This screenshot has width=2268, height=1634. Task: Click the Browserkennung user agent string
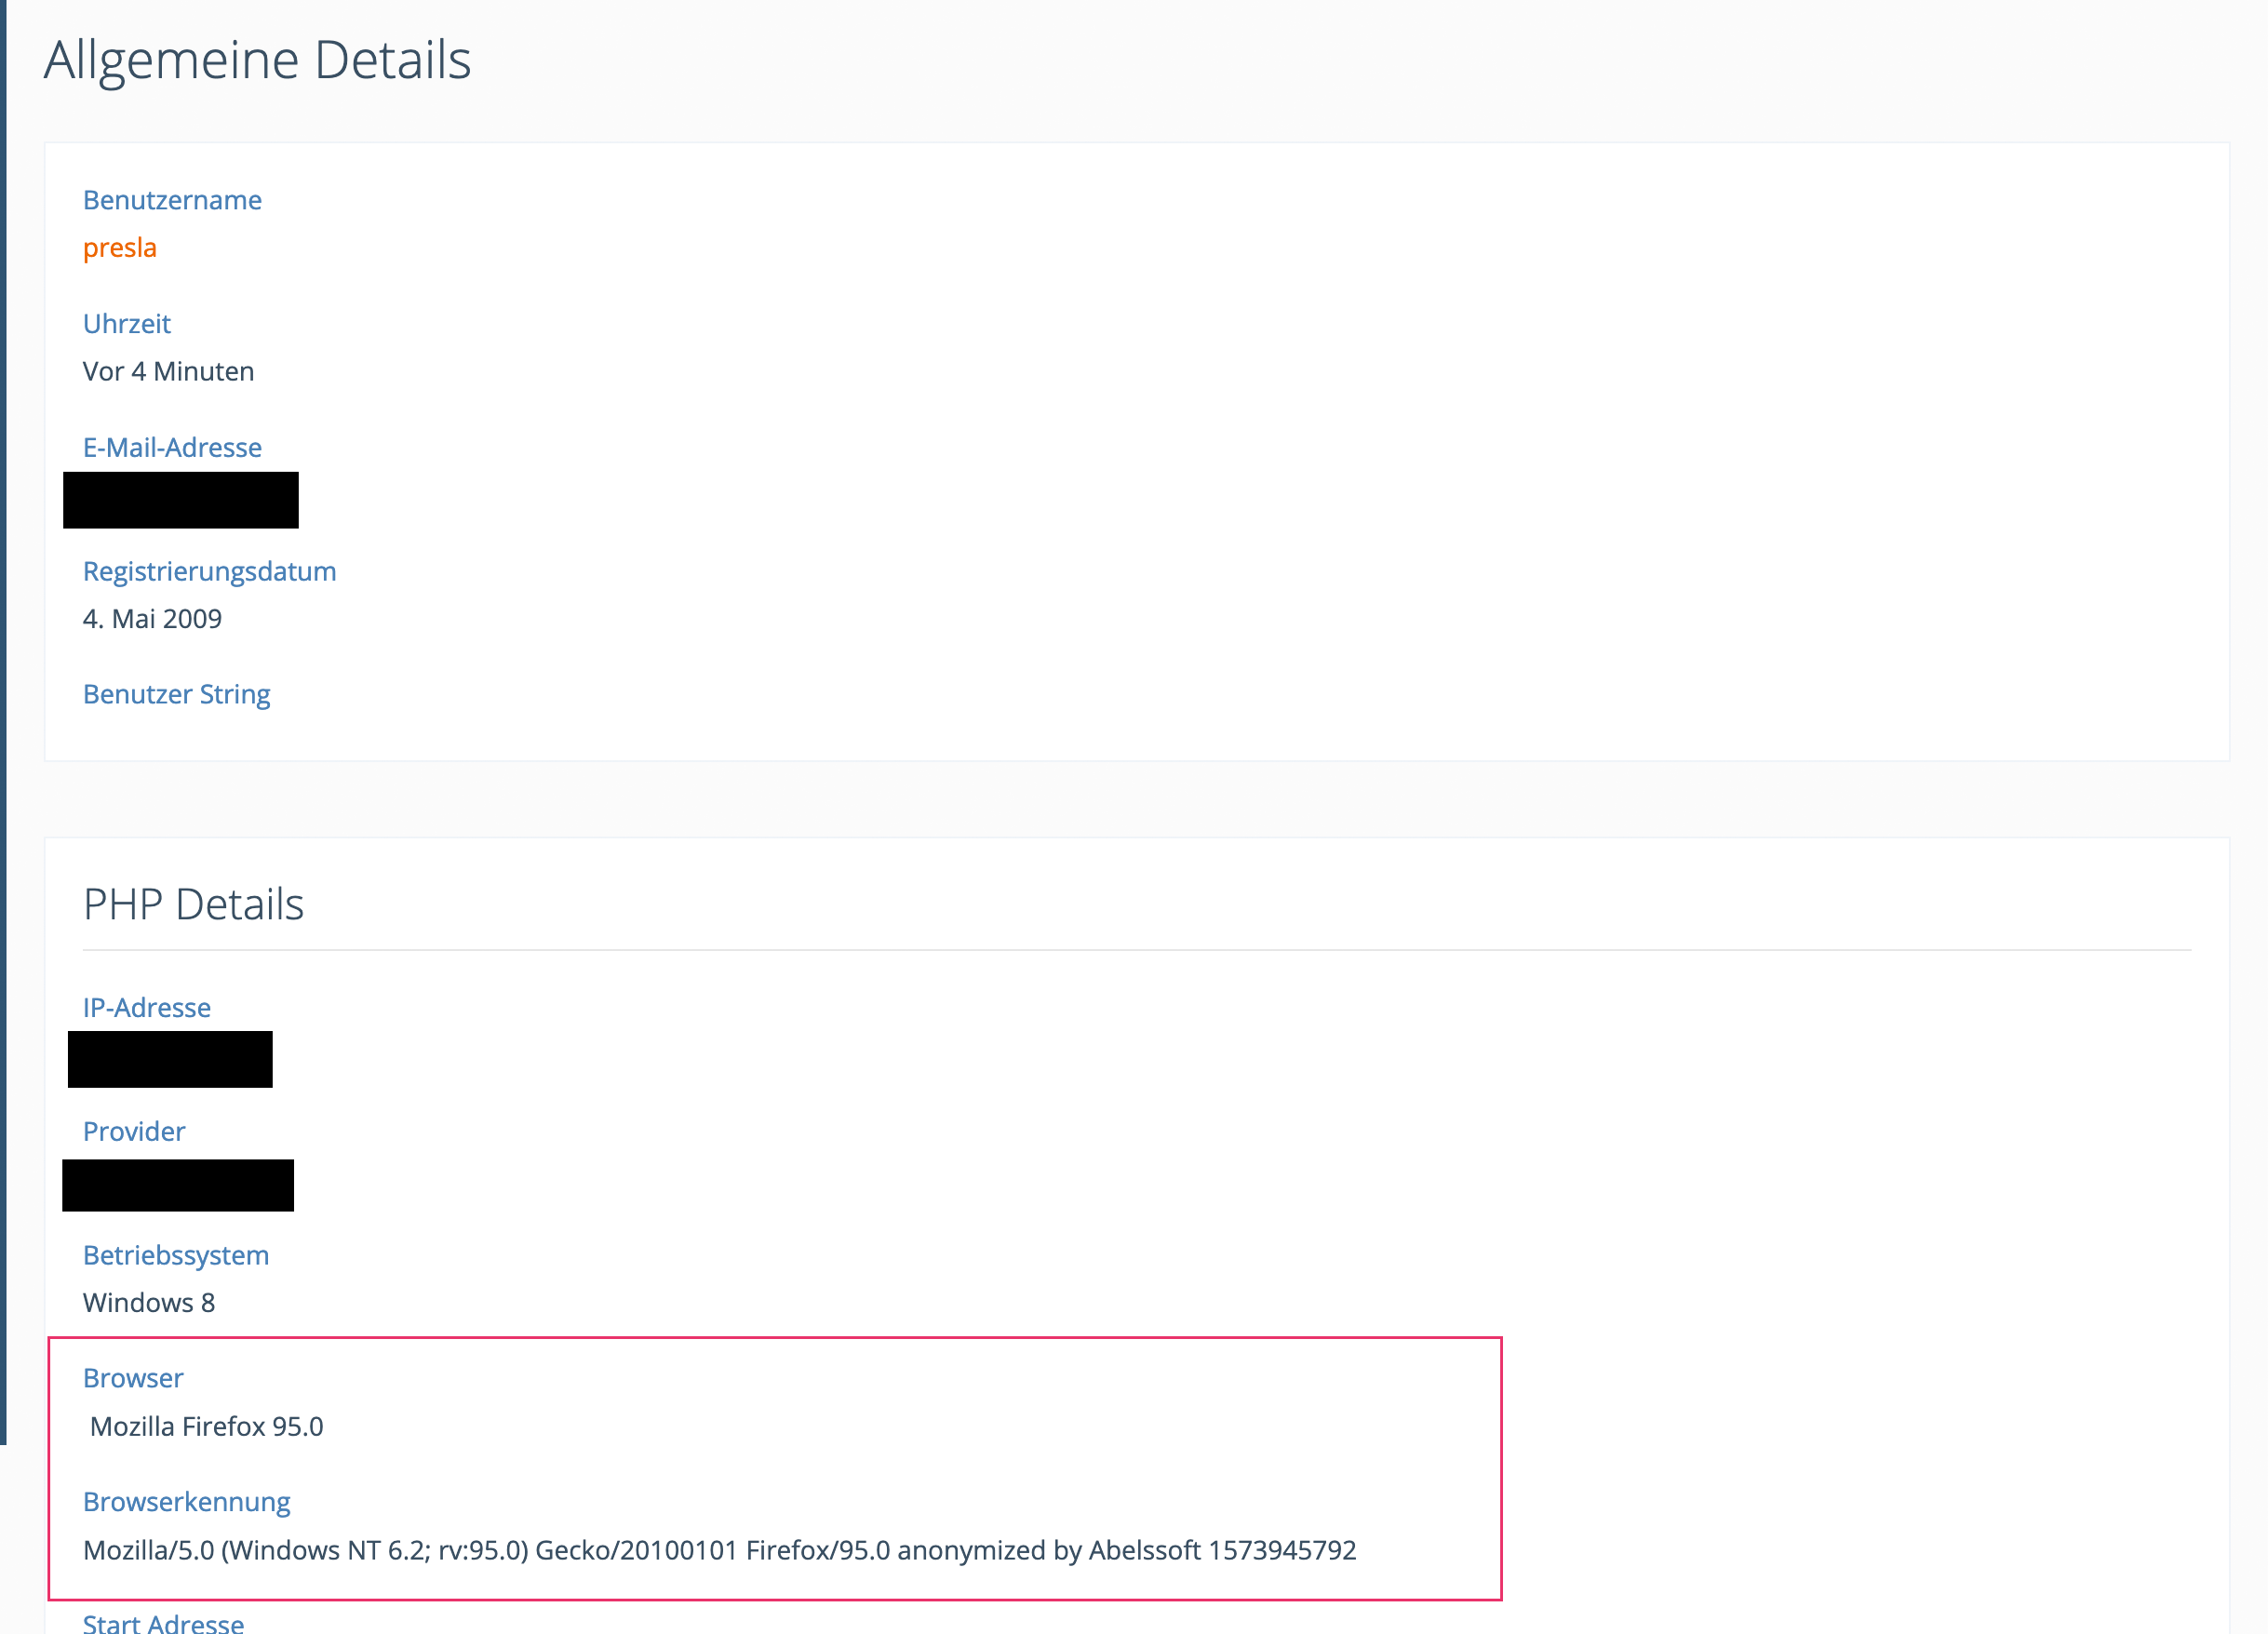[719, 1550]
